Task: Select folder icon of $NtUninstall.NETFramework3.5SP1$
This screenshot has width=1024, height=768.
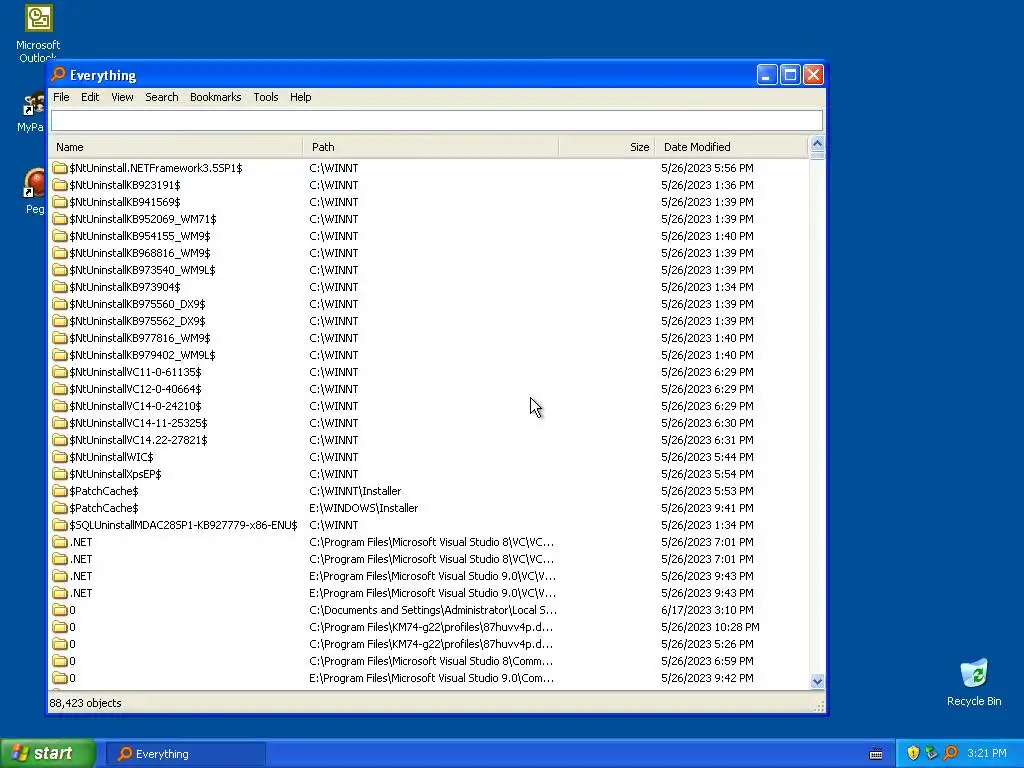Action: [60, 168]
